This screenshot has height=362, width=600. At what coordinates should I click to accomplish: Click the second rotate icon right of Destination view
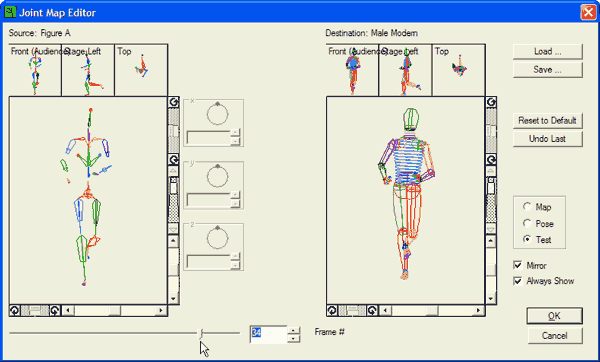click(x=491, y=160)
